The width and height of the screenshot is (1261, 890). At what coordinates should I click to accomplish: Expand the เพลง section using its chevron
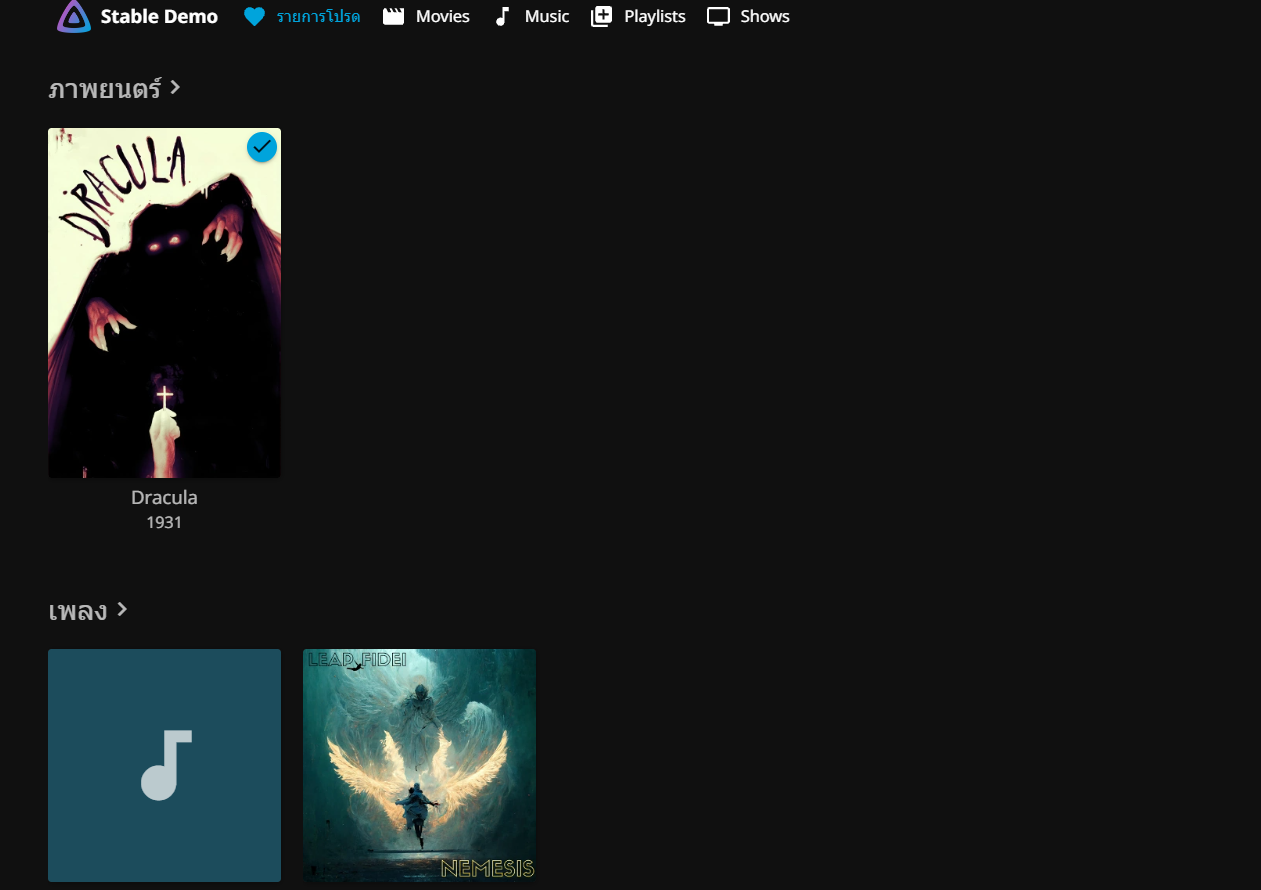click(122, 609)
